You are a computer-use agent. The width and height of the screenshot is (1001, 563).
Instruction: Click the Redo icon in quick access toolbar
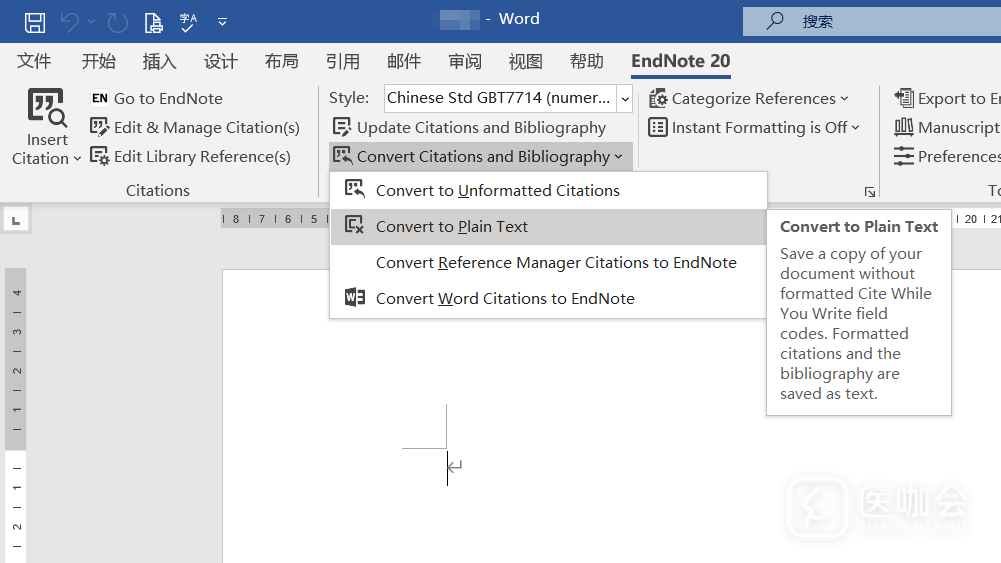[117, 21]
